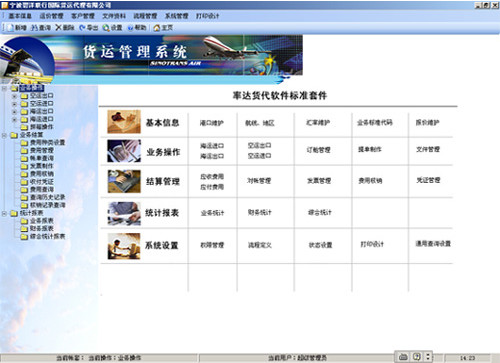This screenshot has width=500, height=363.
Task: Open the 凭证管理 link
Action: [428, 180]
